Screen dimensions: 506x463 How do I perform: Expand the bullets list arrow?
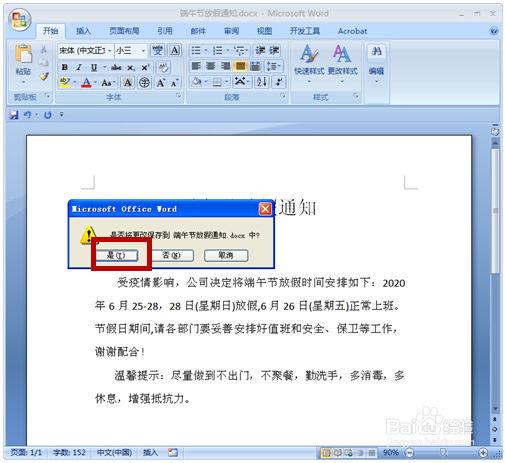click(206, 51)
